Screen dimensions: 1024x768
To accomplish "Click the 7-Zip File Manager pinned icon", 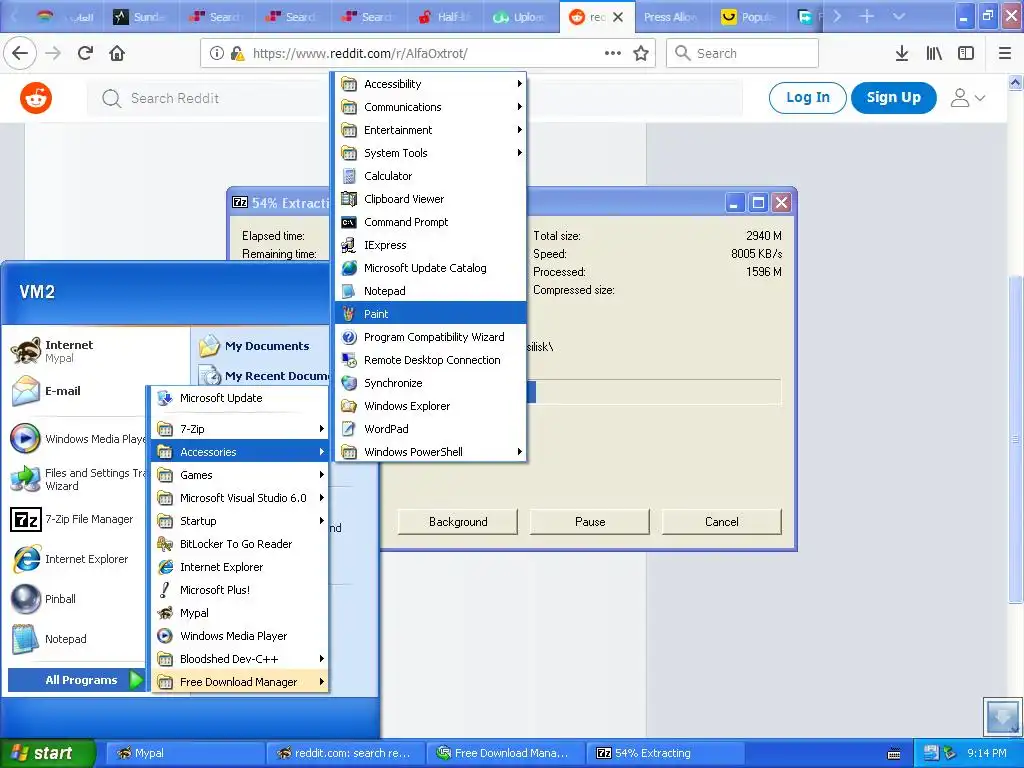I will coord(25,519).
